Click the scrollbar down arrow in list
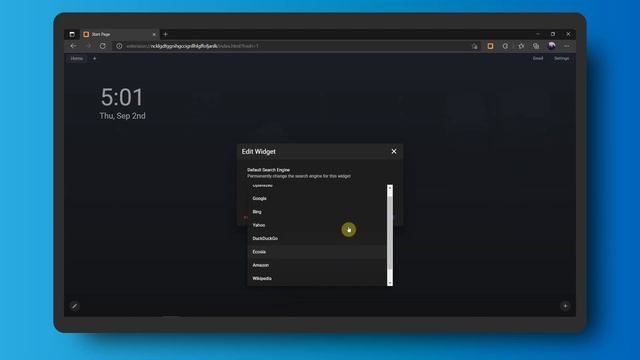The height and width of the screenshot is (360, 640). pos(390,283)
